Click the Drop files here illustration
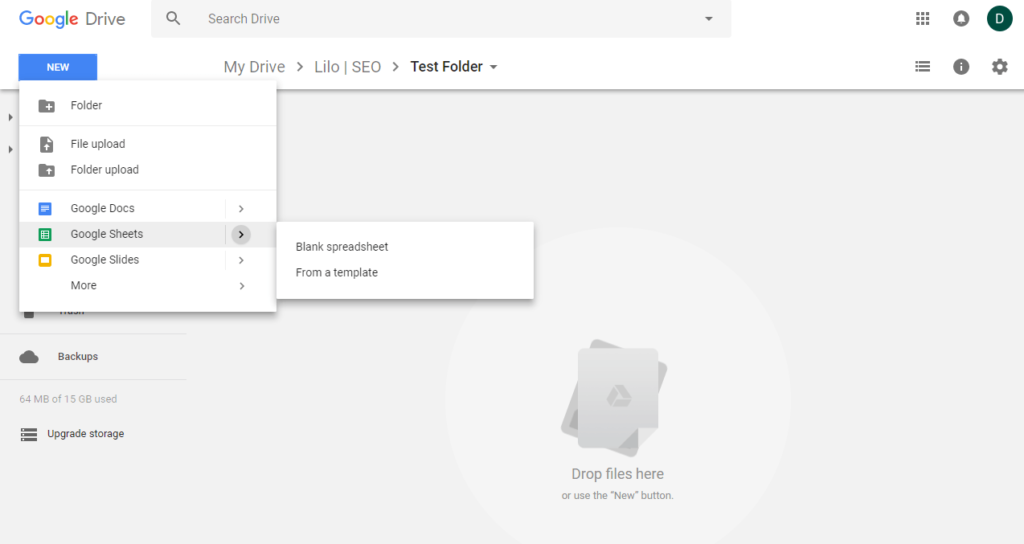This screenshot has width=1024, height=544. (615, 398)
